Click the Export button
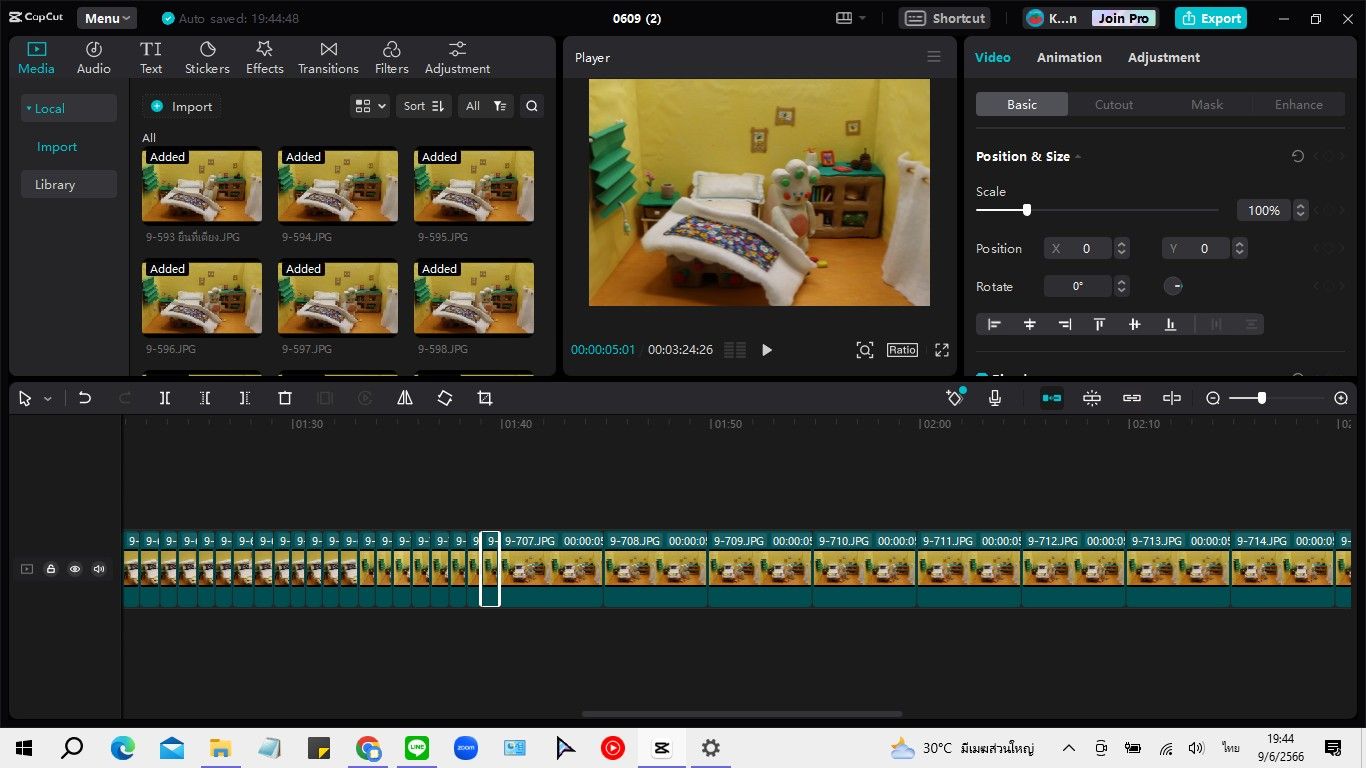The image size is (1366, 768). [1213, 18]
